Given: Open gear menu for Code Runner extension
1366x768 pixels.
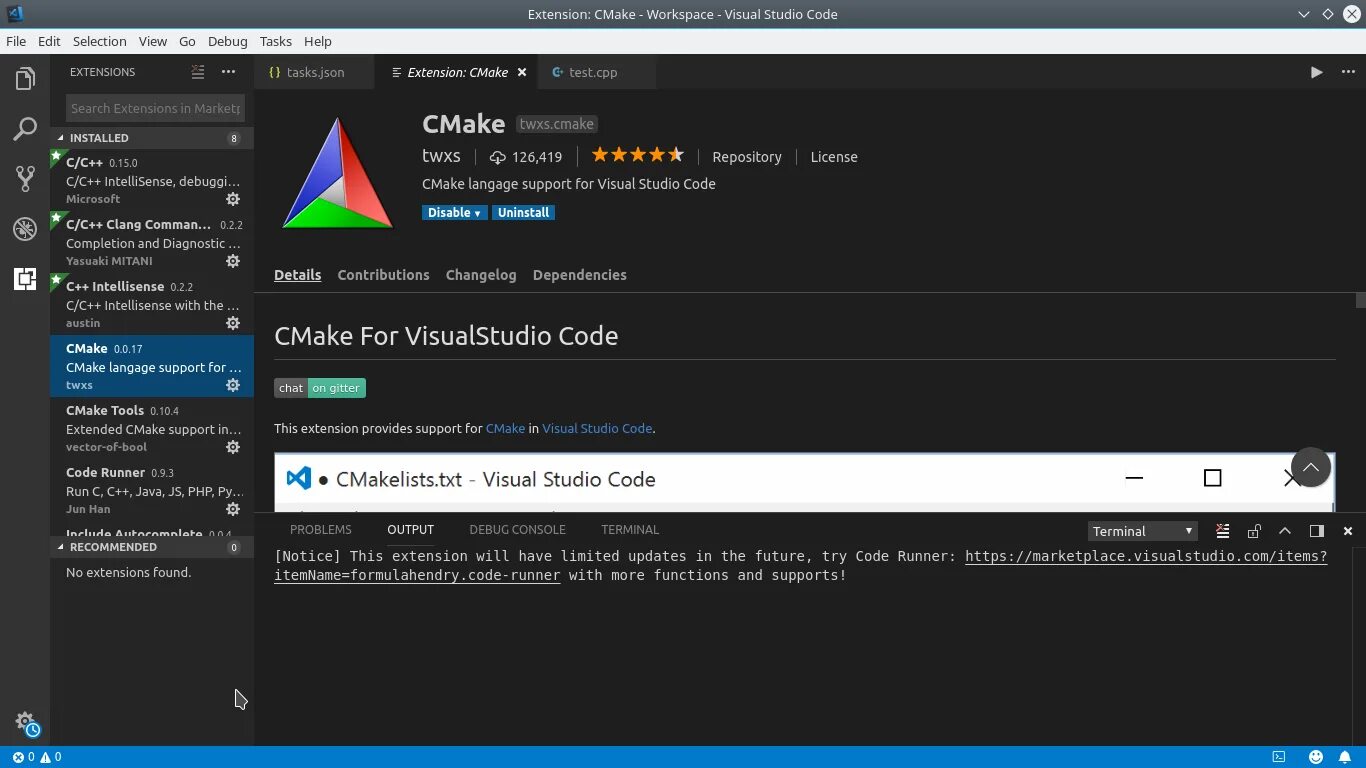Looking at the screenshot, I should pyautogui.click(x=233, y=509).
